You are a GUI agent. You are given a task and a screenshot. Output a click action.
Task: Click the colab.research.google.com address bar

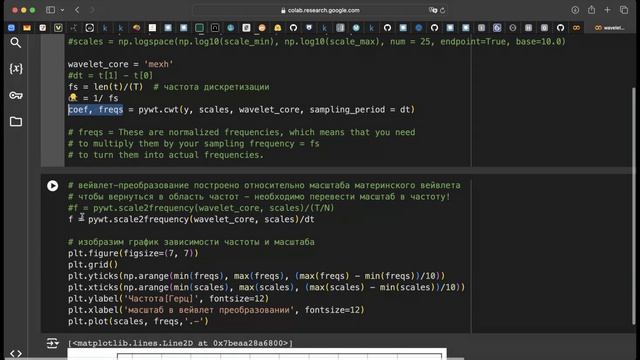pos(320,10)
